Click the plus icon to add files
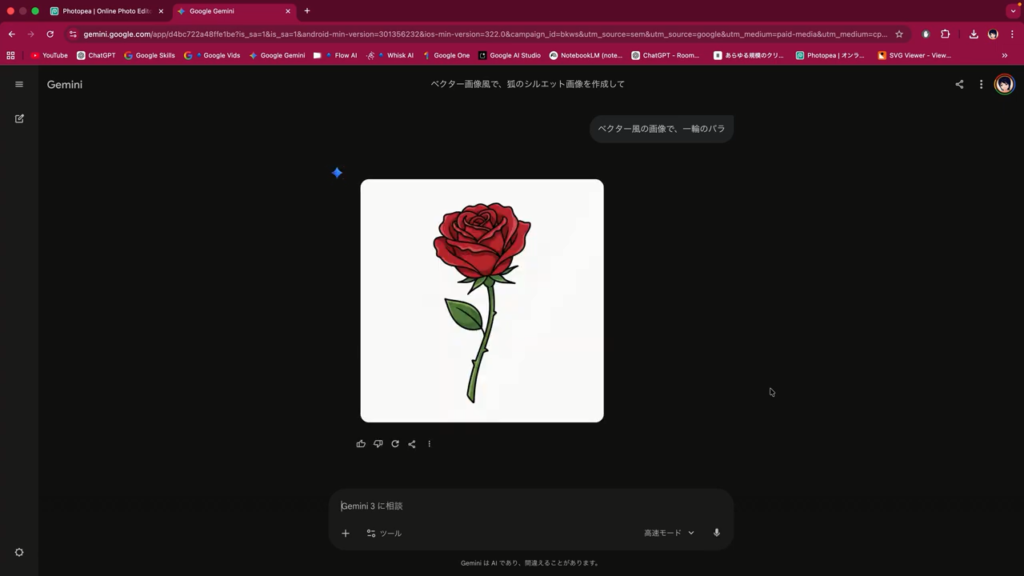Viewport: 1024px width, 576px height. (346, 533)
